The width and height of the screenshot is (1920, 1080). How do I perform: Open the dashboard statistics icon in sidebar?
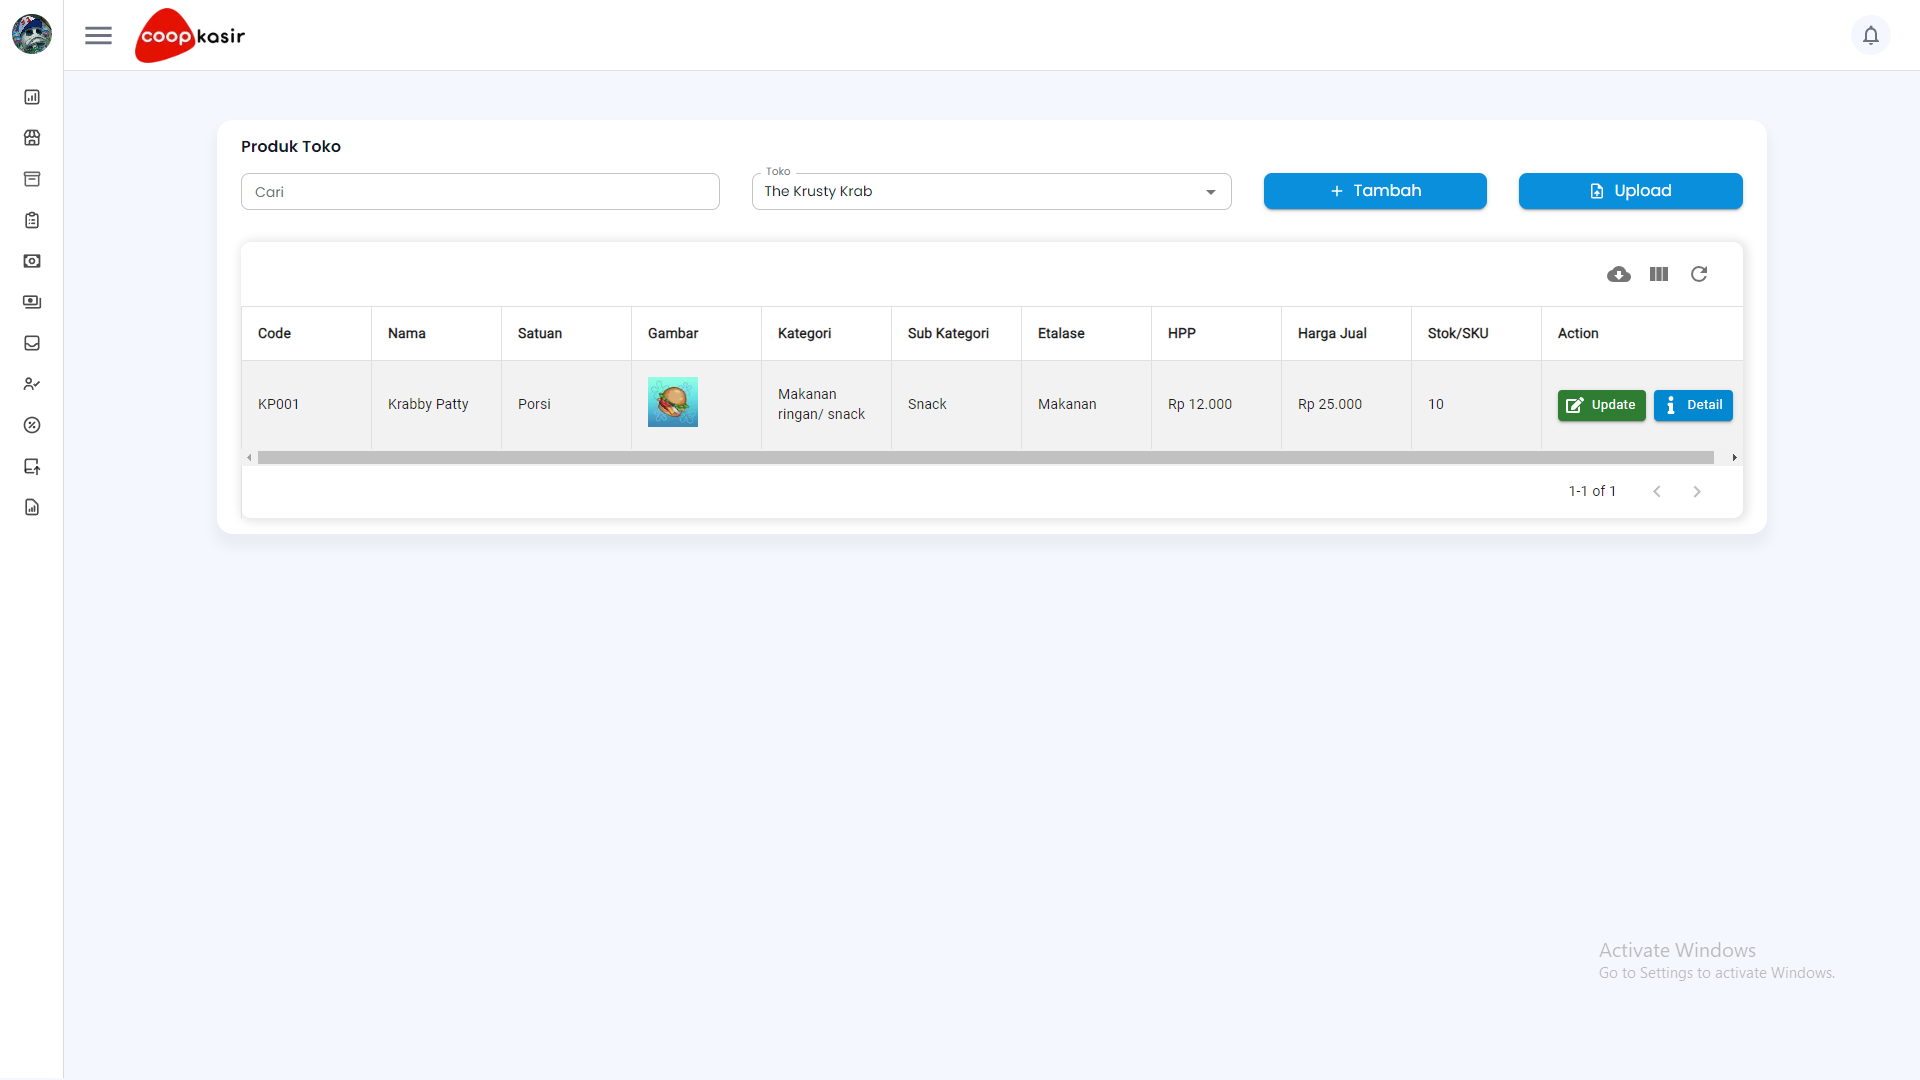[32, 97]
